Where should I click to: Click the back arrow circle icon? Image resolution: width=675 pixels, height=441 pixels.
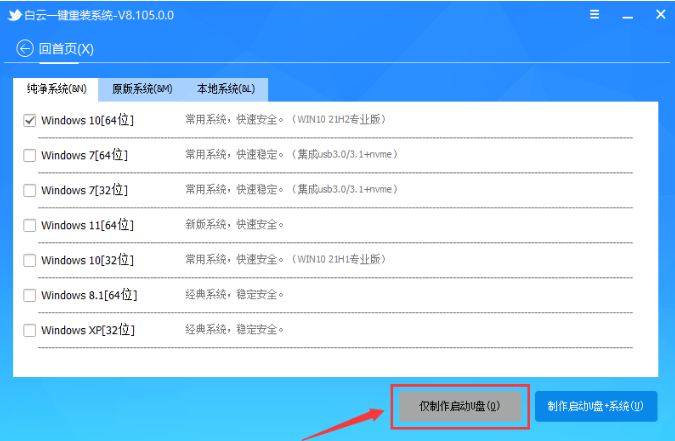point(24,48)
